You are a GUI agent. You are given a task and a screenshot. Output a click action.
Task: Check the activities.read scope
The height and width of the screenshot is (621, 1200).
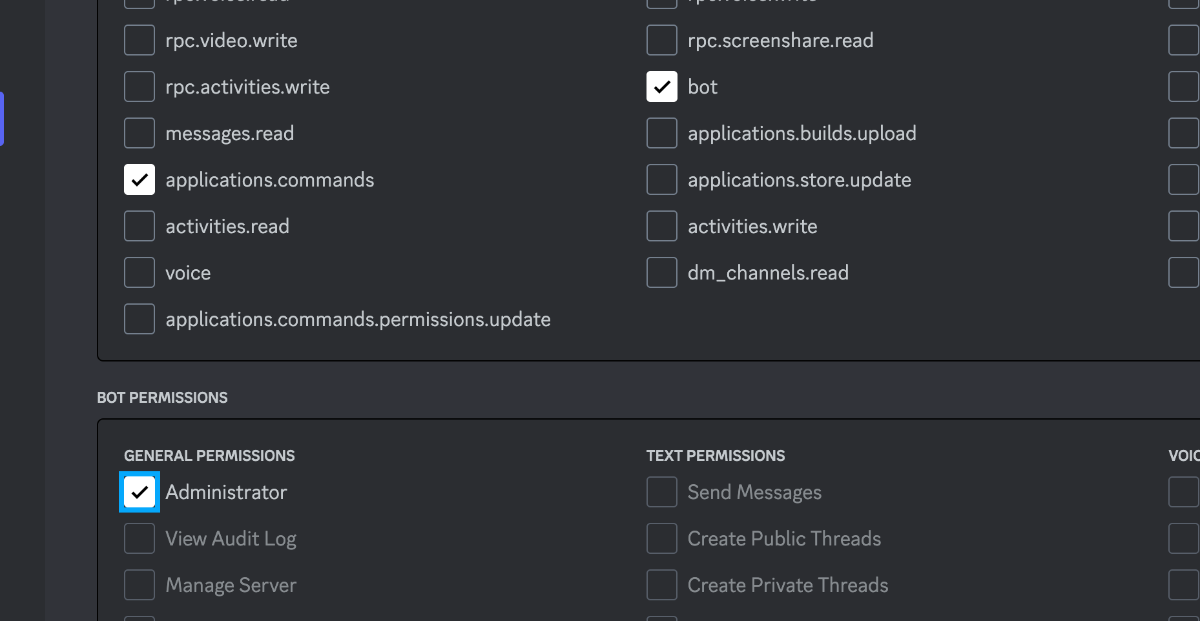pos(139,227)
